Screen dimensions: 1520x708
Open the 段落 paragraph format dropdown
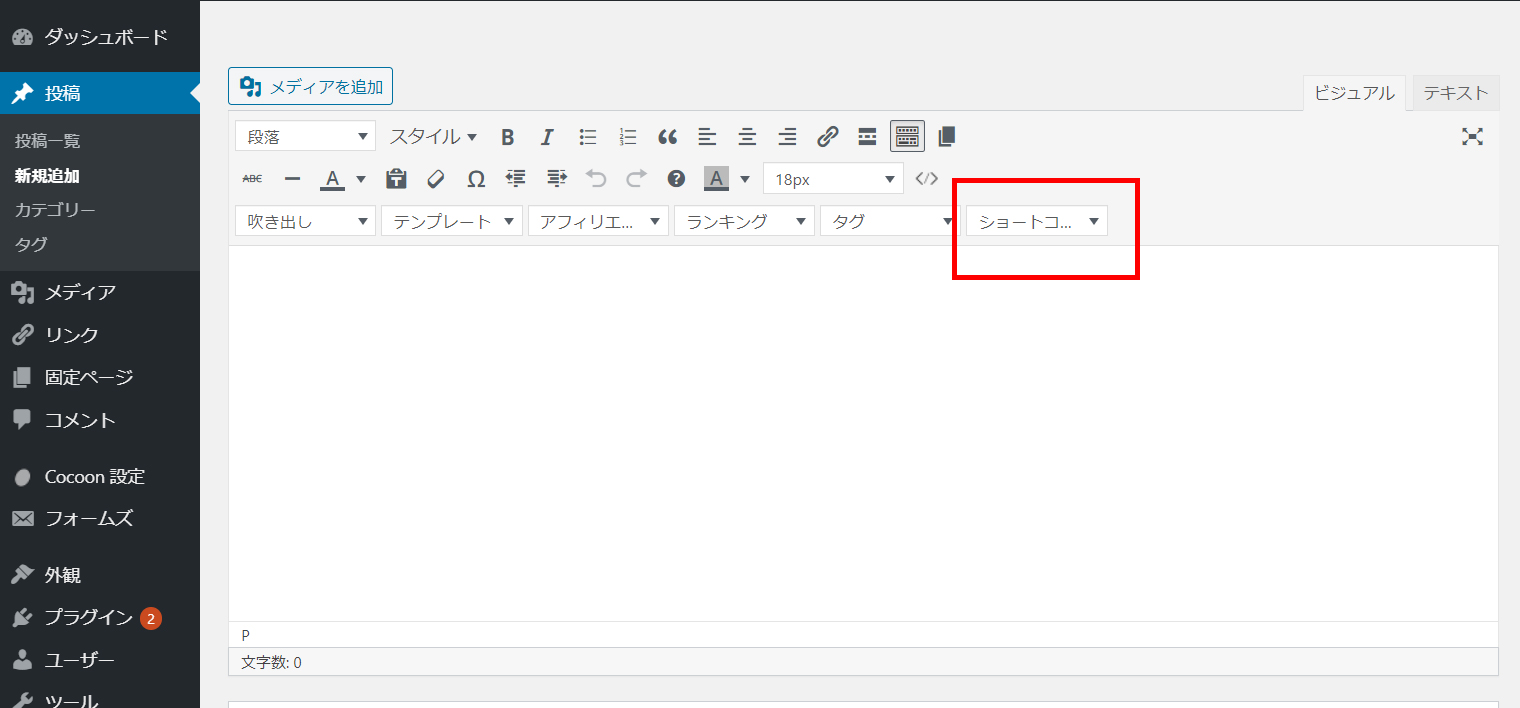[305, 136]
